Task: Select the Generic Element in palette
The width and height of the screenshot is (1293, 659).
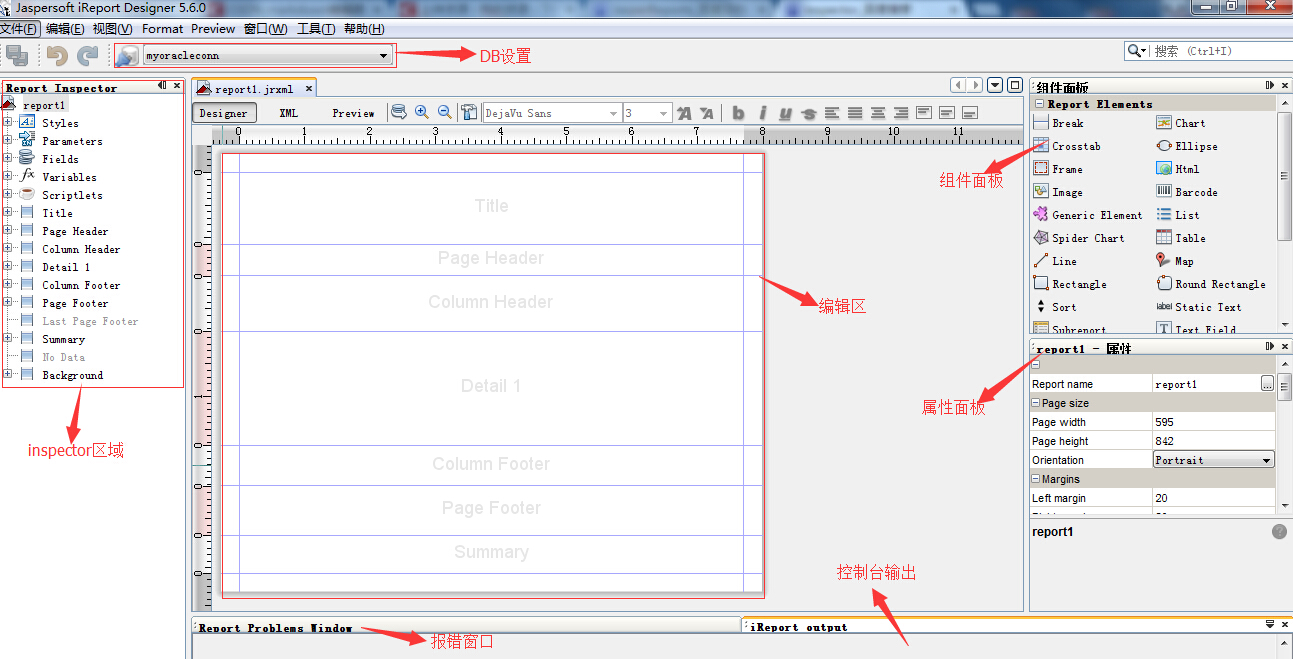Action: pos(1088,215)
